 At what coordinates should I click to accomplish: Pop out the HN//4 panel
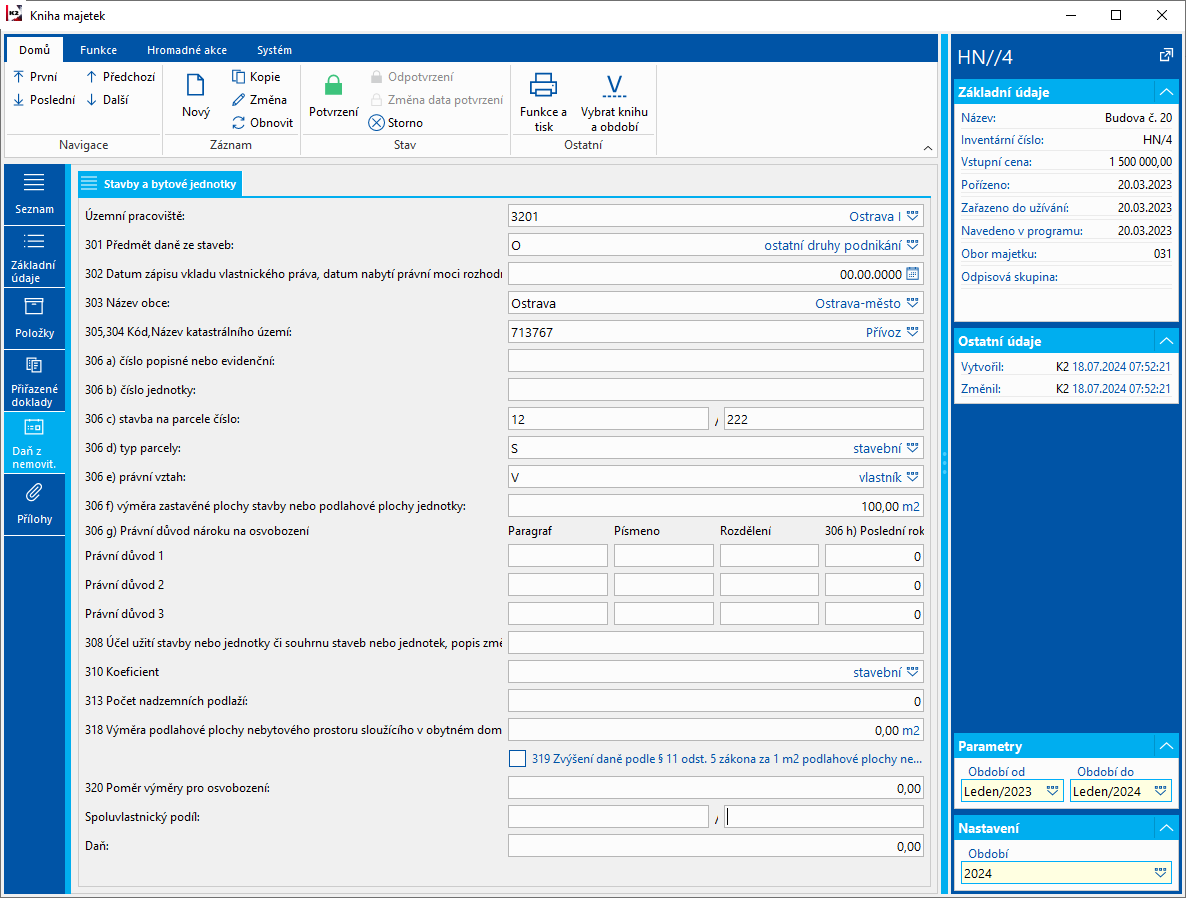(x=1165, y=56)
